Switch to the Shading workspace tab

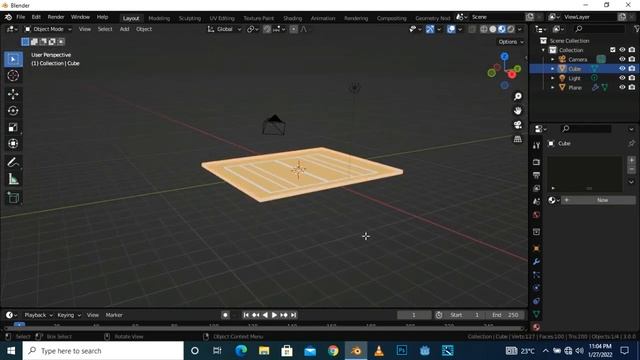[x=293, y=18]
